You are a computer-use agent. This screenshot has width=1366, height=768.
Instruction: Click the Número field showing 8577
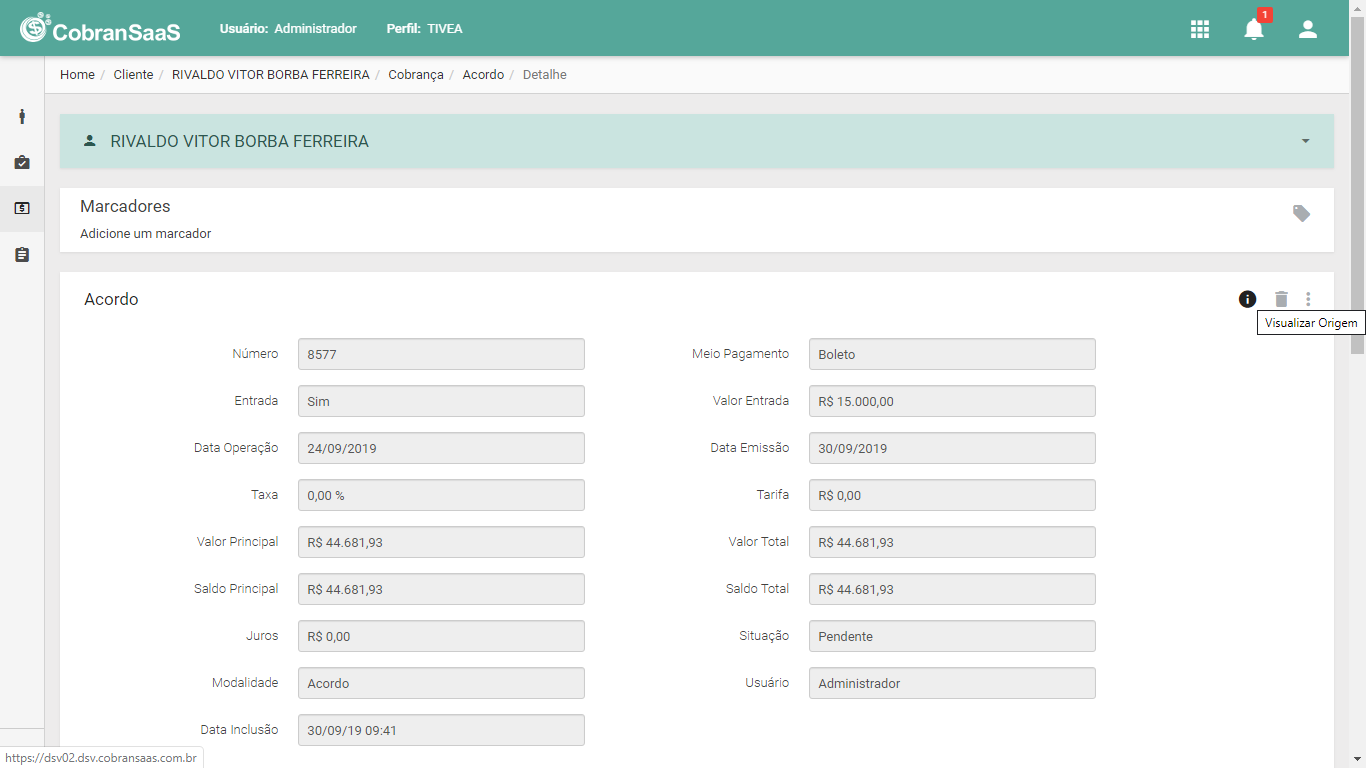tap(441, 354)
